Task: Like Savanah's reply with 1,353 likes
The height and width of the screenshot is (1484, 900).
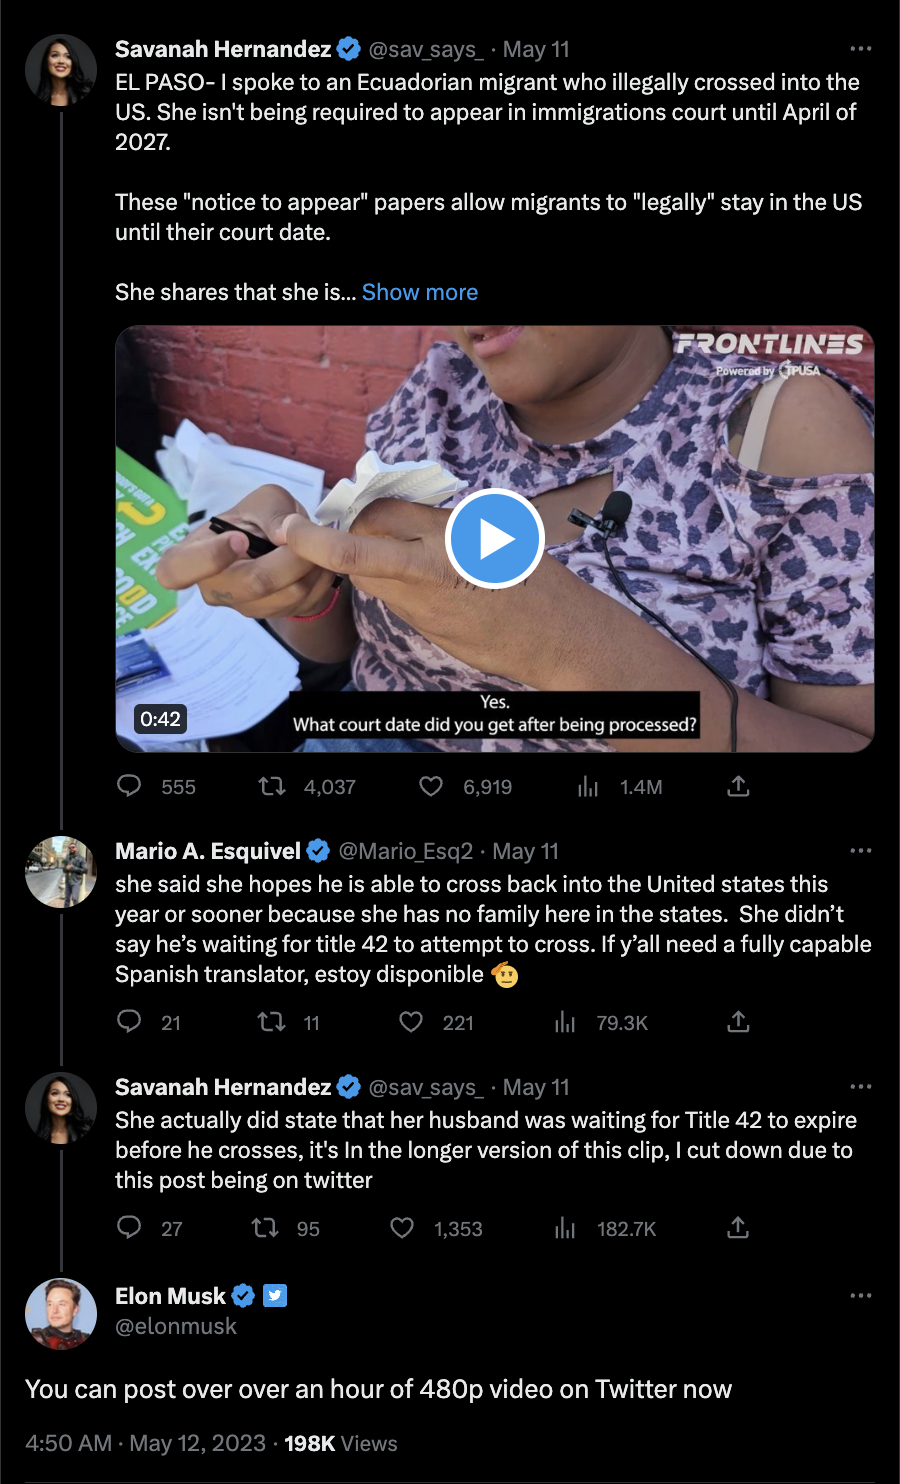Action: pos(402,1228)
